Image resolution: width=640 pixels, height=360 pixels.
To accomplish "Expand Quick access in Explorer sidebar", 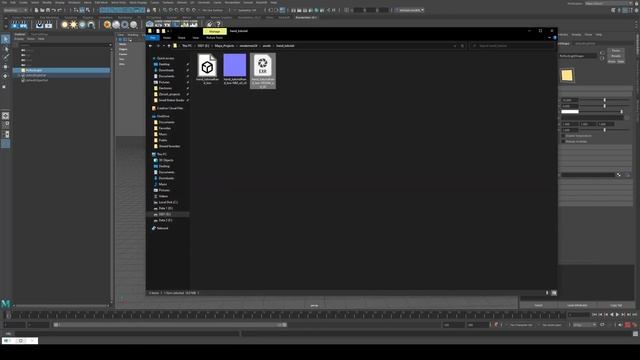I will (165, 58).
